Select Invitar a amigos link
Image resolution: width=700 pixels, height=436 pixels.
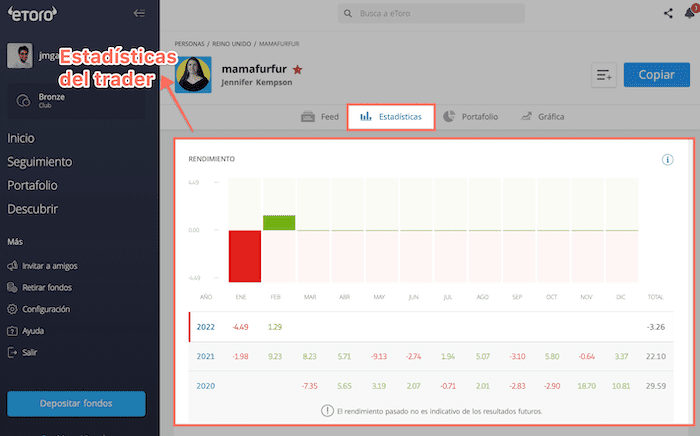click(x=50, y=266)
